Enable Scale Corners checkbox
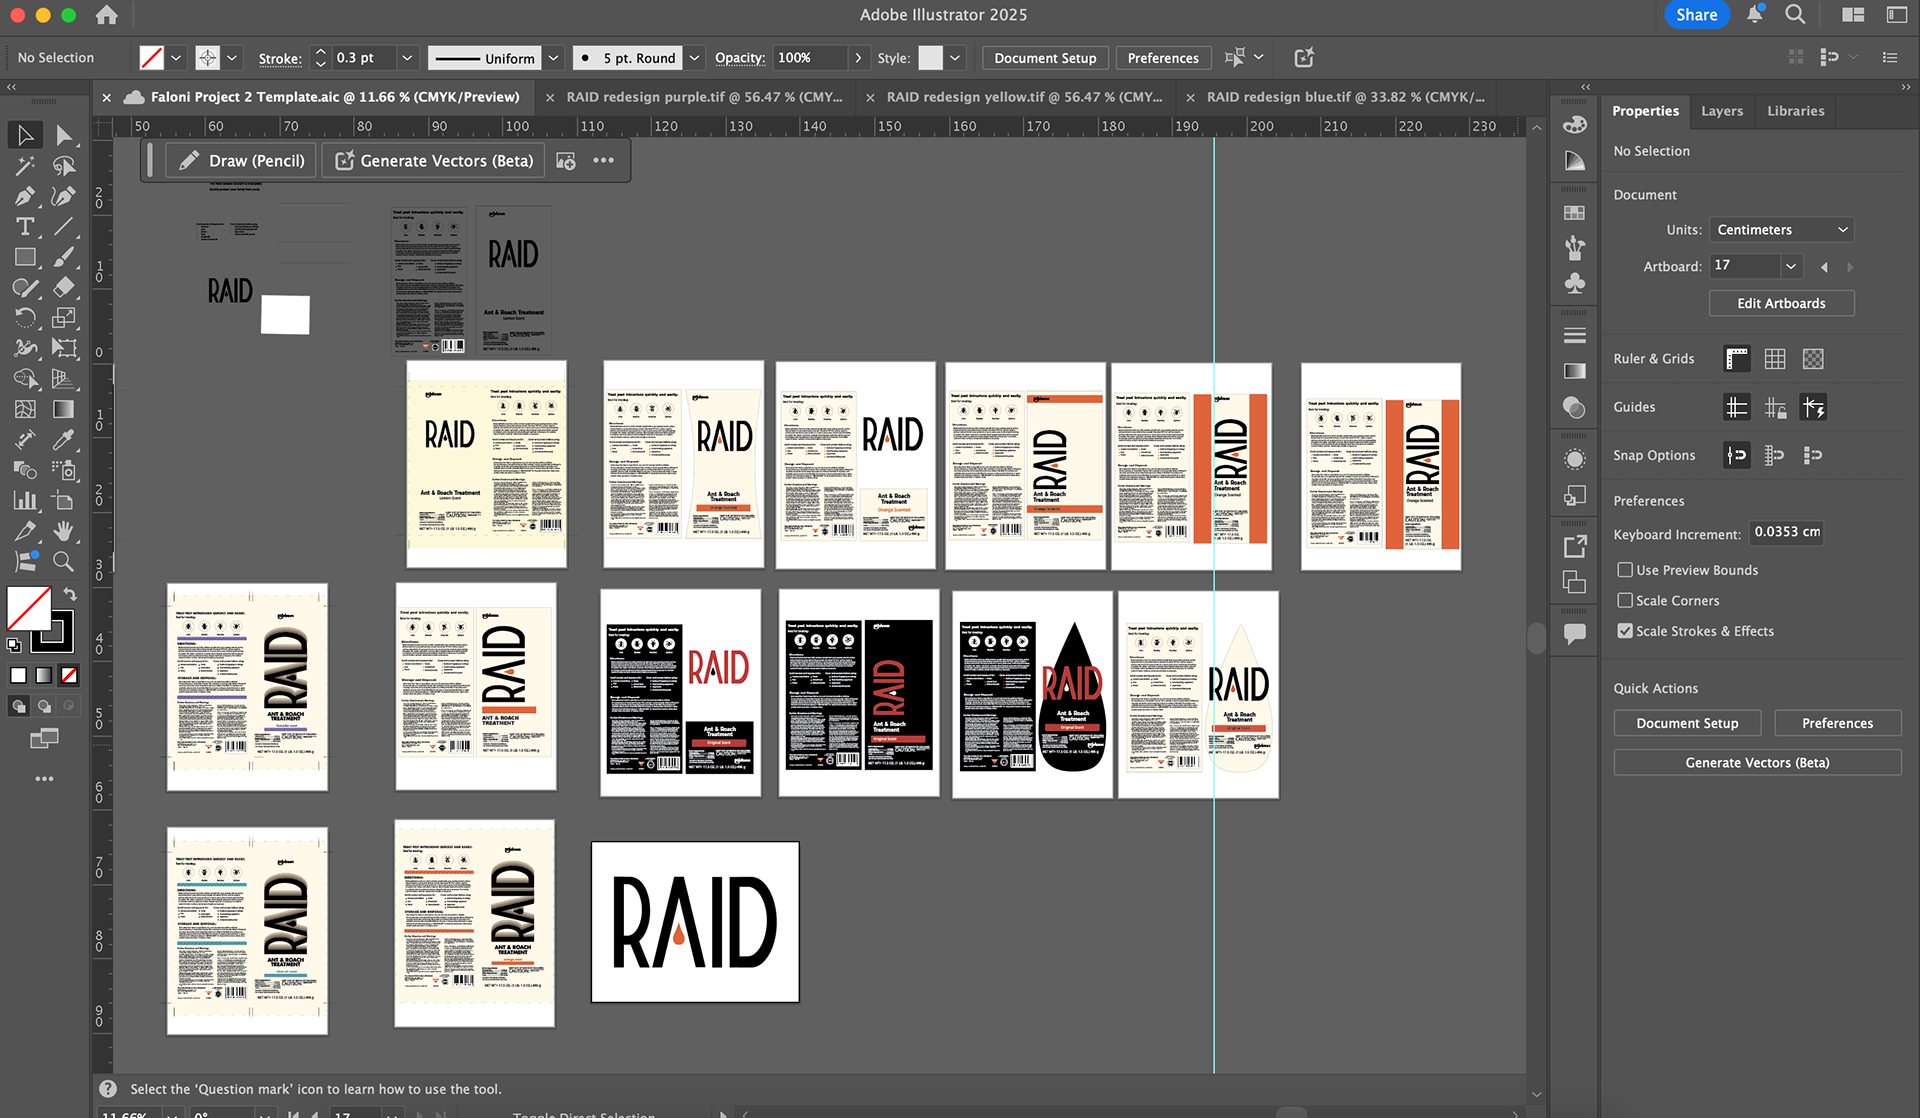1920x1118 pixels. tap(1625, 601)
